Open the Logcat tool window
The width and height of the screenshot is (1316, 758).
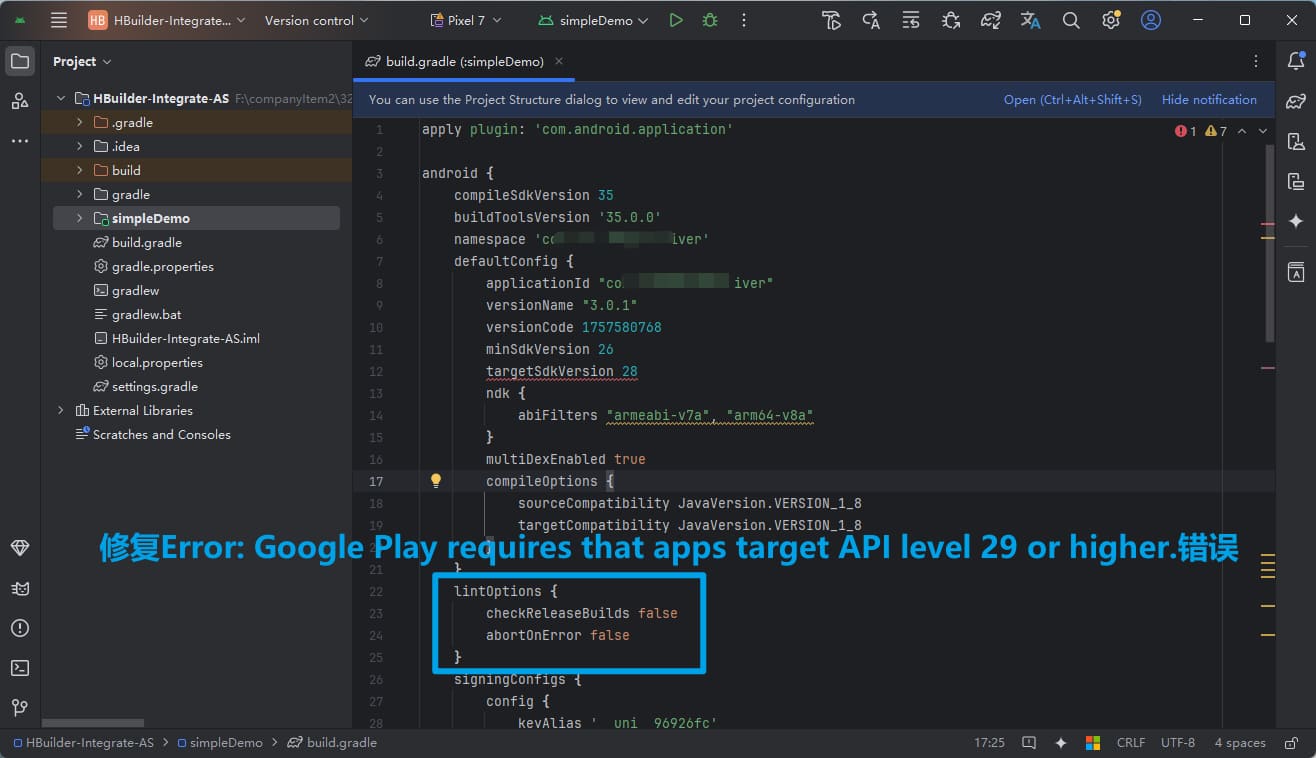click(20, 588)
